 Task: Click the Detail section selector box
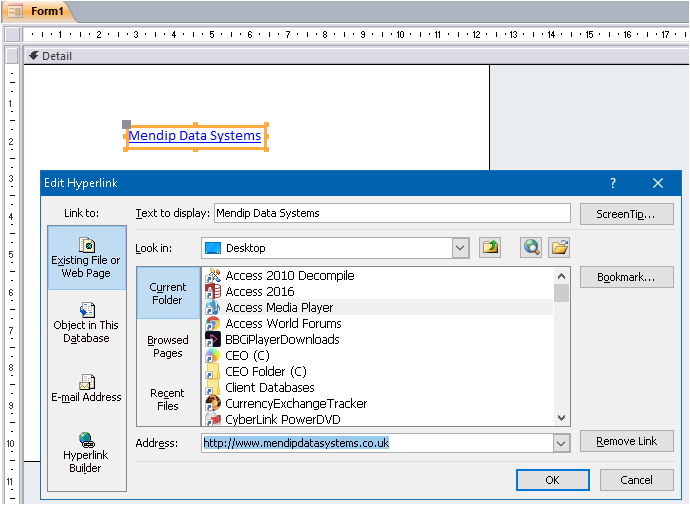click(x=12, y=55)
